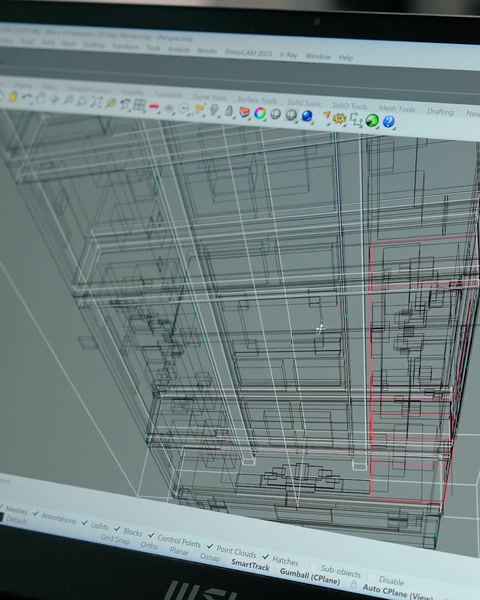Click the Hide Objects lightbulb icon

[214, 110]
